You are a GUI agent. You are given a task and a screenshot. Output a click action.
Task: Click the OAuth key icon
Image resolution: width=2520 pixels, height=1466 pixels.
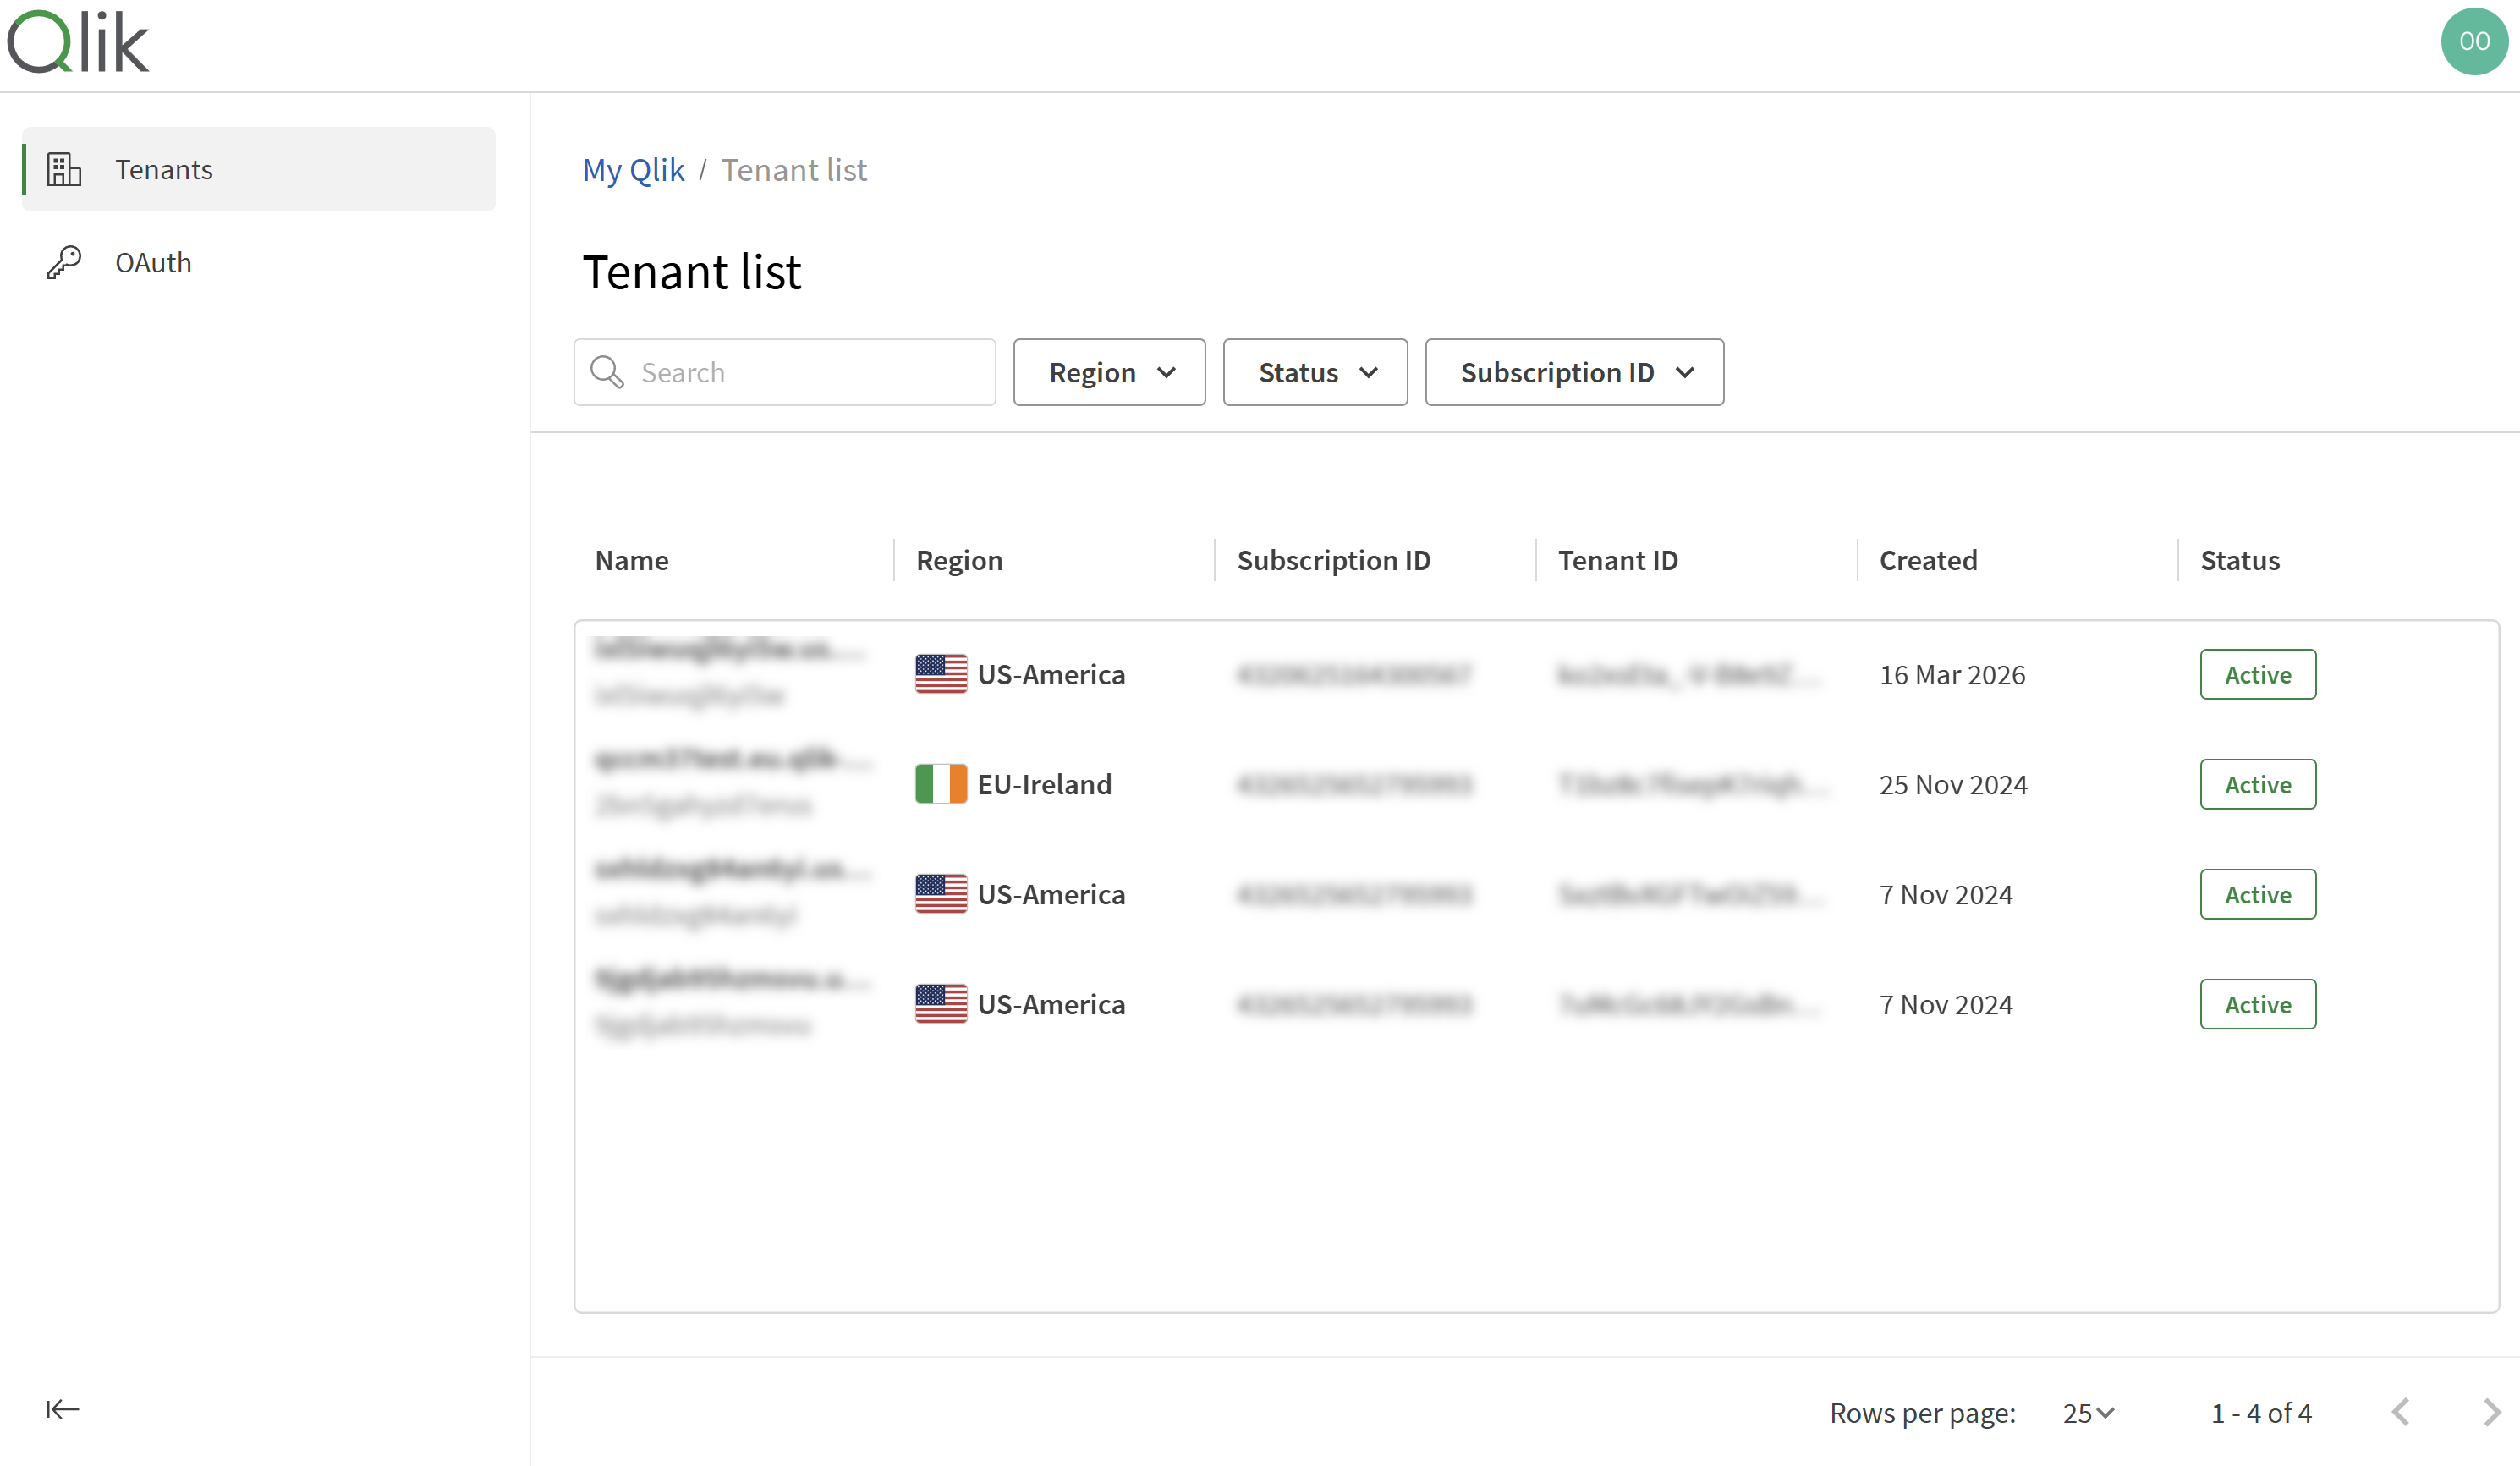click(x=63, y=262)
